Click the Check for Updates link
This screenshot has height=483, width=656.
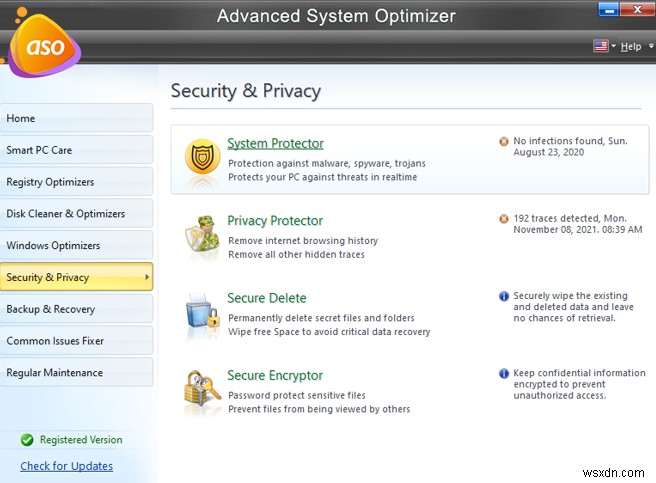[x=66, y=466]
